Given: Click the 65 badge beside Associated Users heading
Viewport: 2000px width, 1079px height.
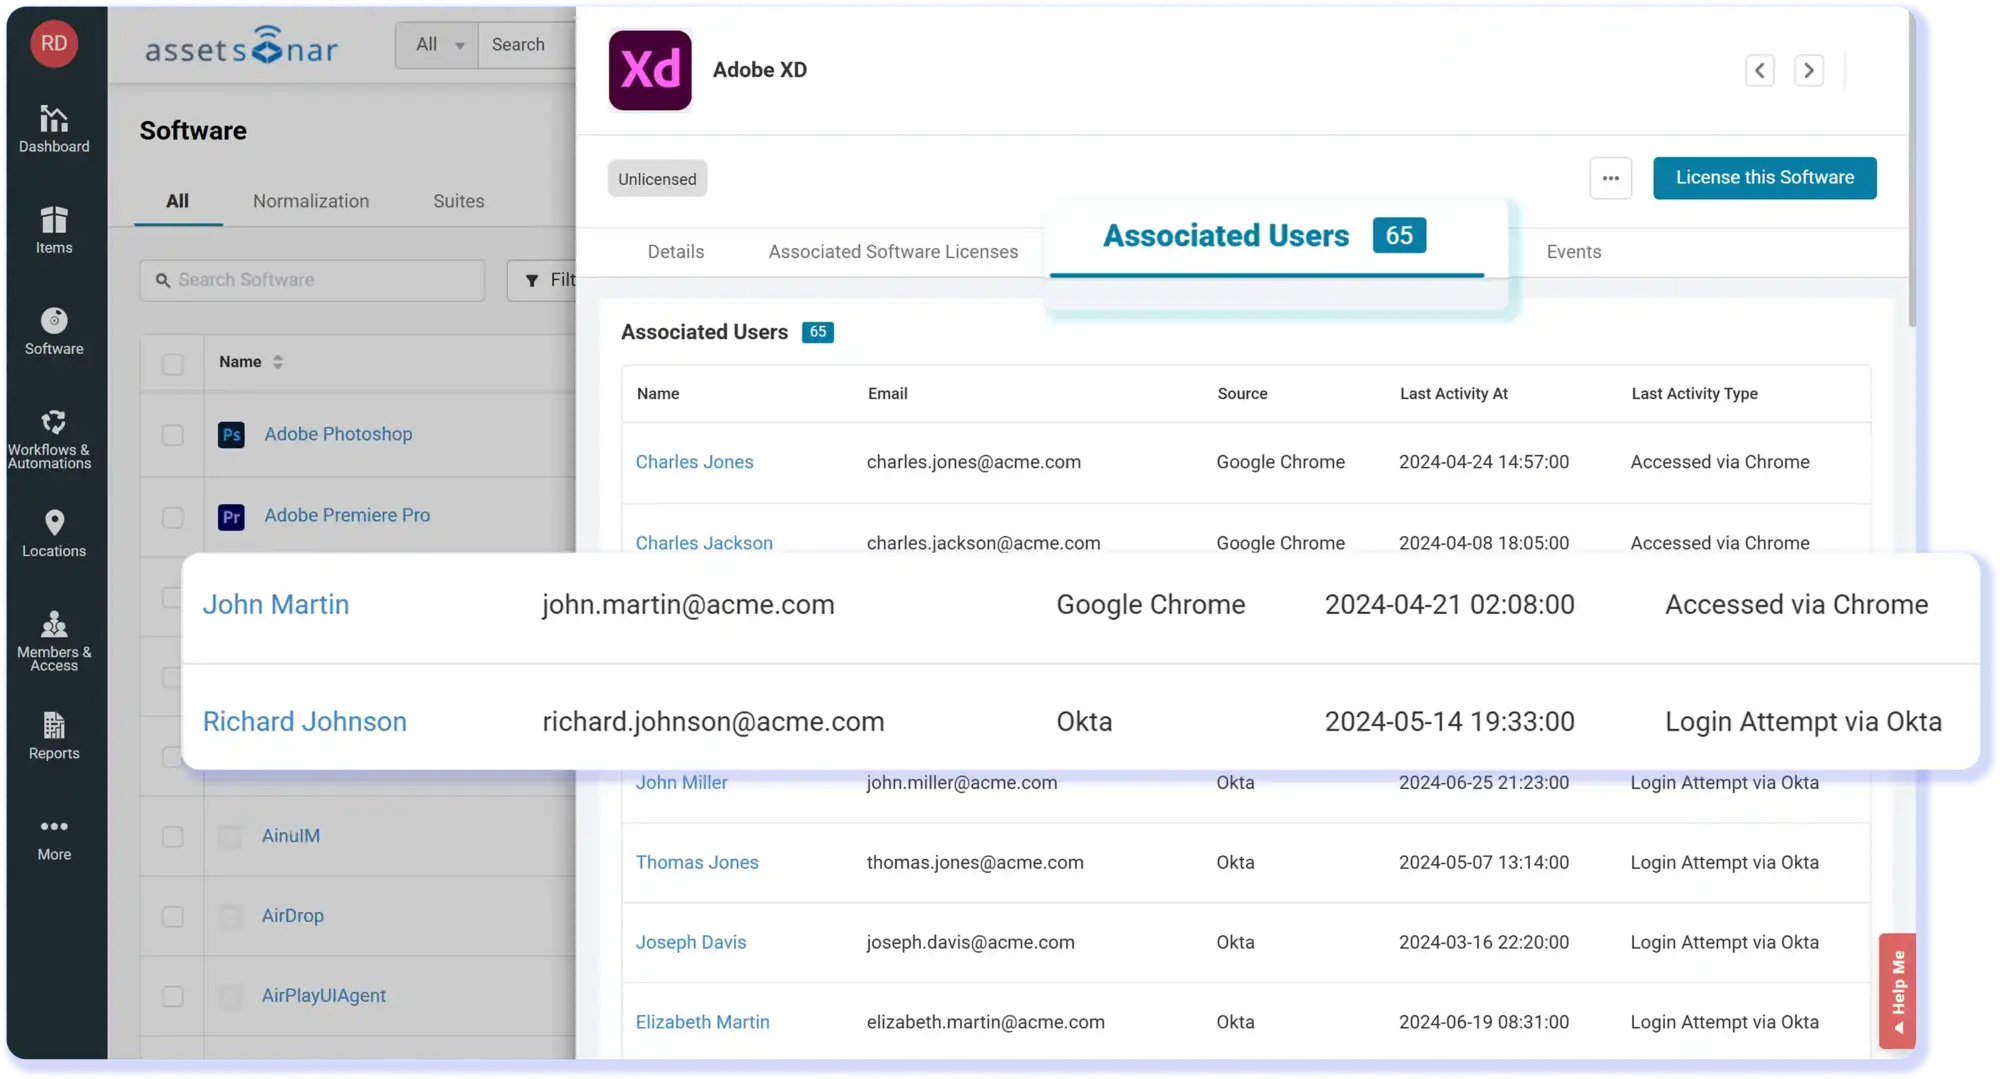Looking at the screenshot, I should point(818,333).
